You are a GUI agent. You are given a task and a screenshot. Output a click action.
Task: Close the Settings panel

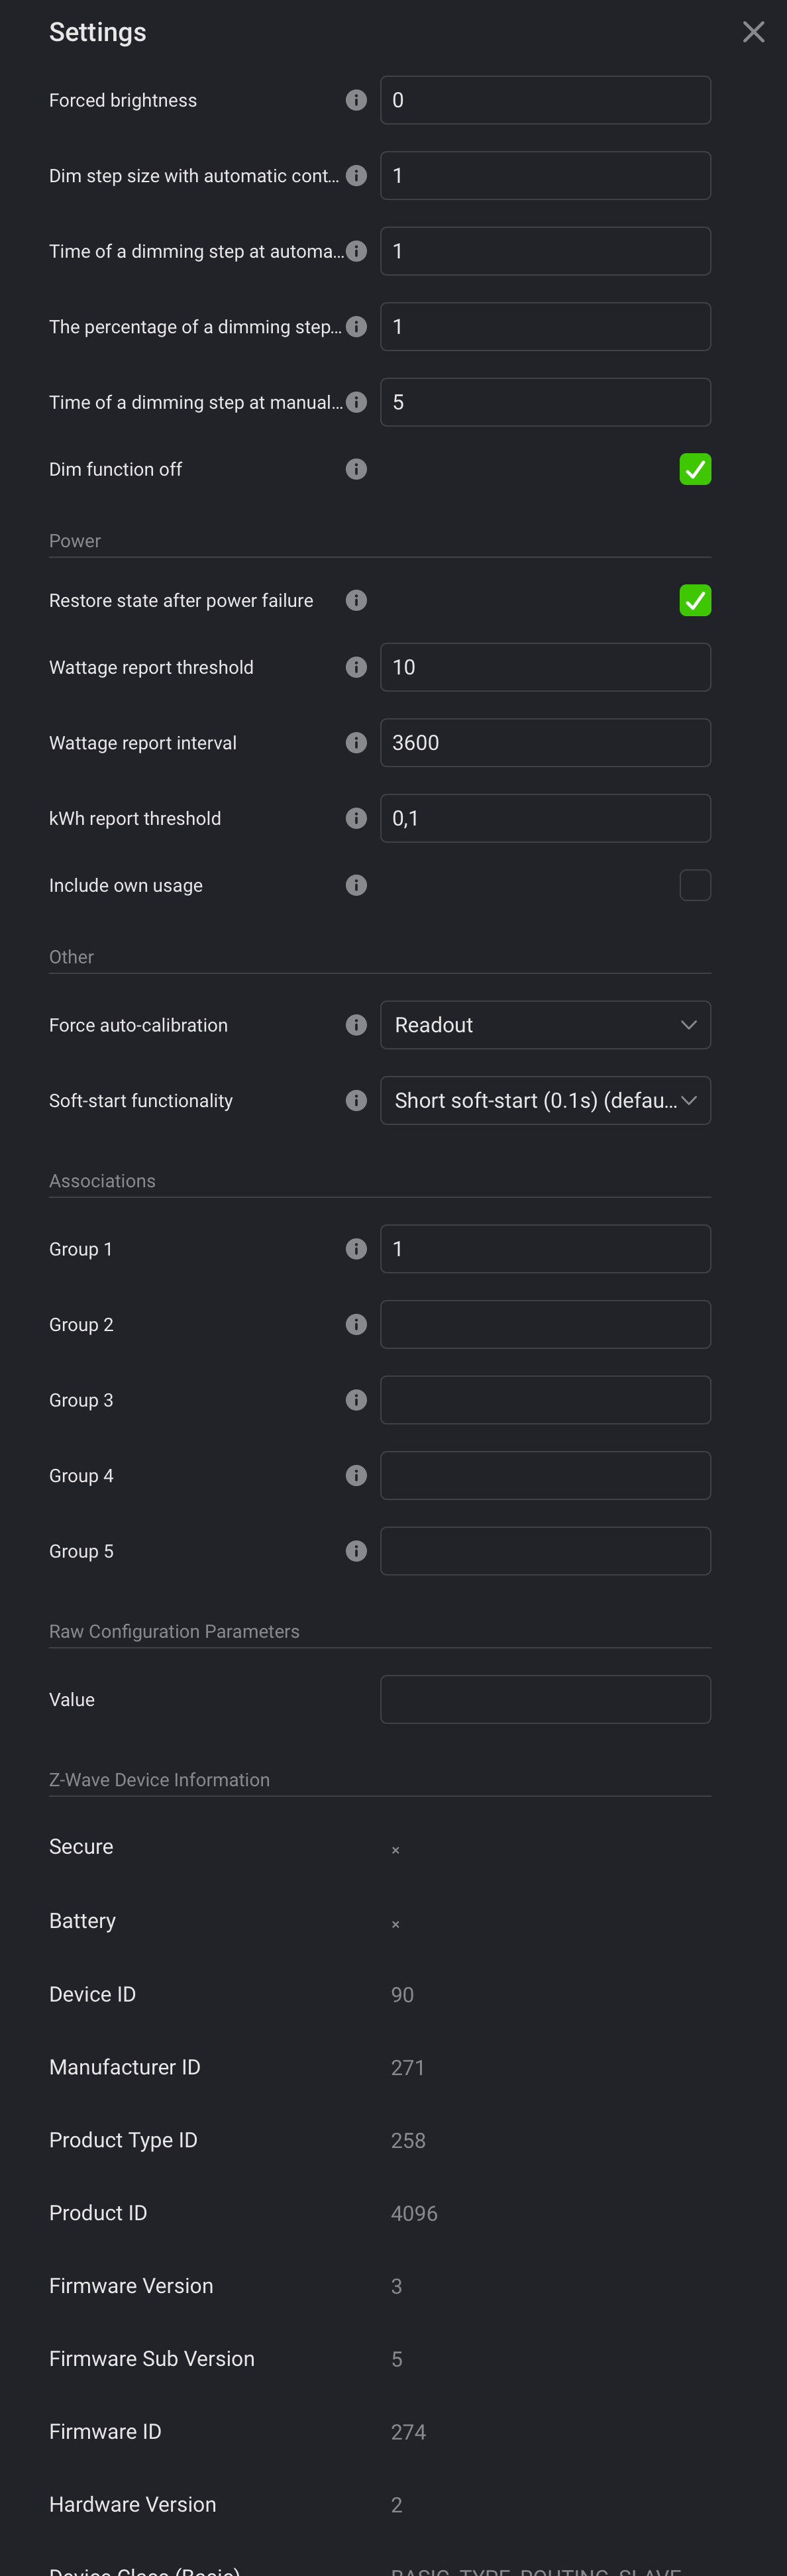(754, 32)
